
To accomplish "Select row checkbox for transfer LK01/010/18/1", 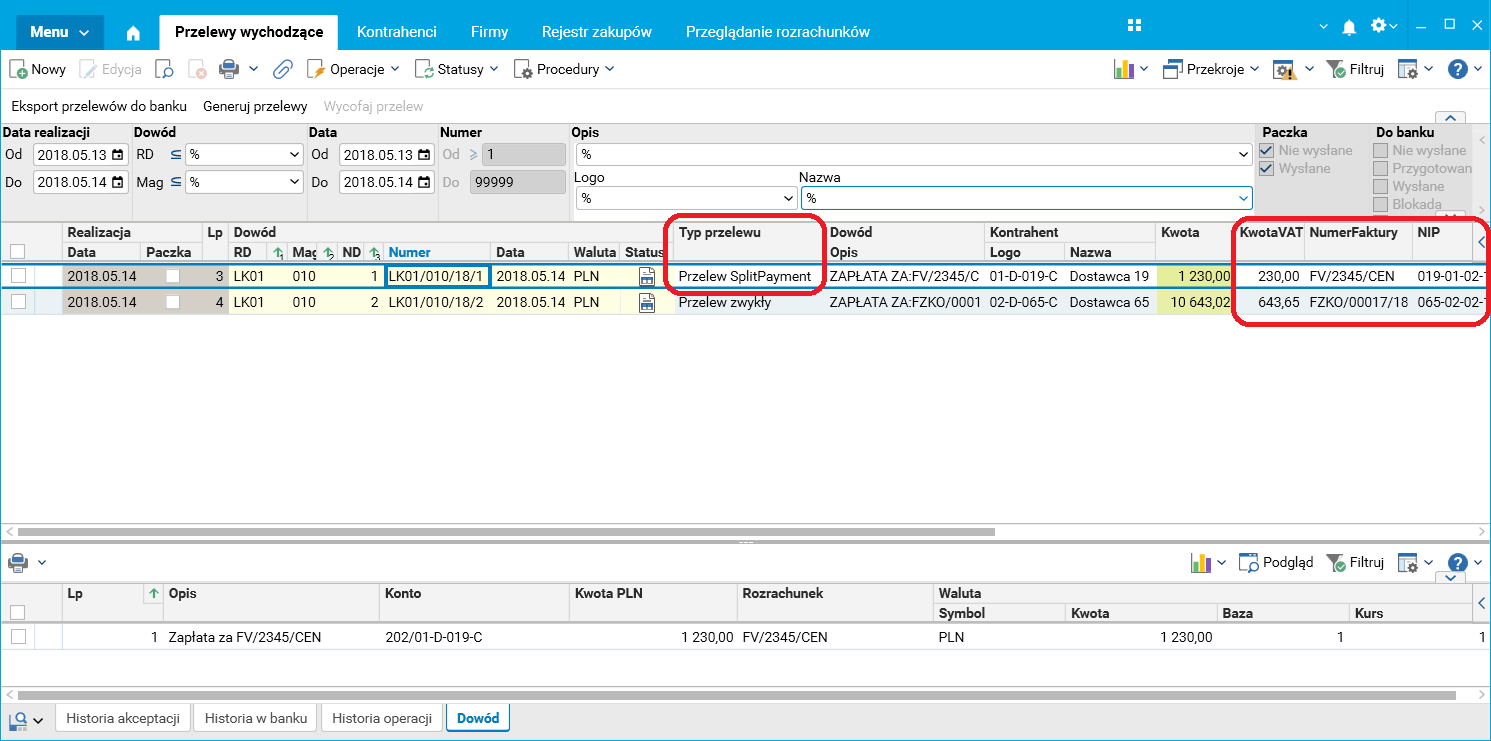I will pyautogui.click(x=18, y=276).
